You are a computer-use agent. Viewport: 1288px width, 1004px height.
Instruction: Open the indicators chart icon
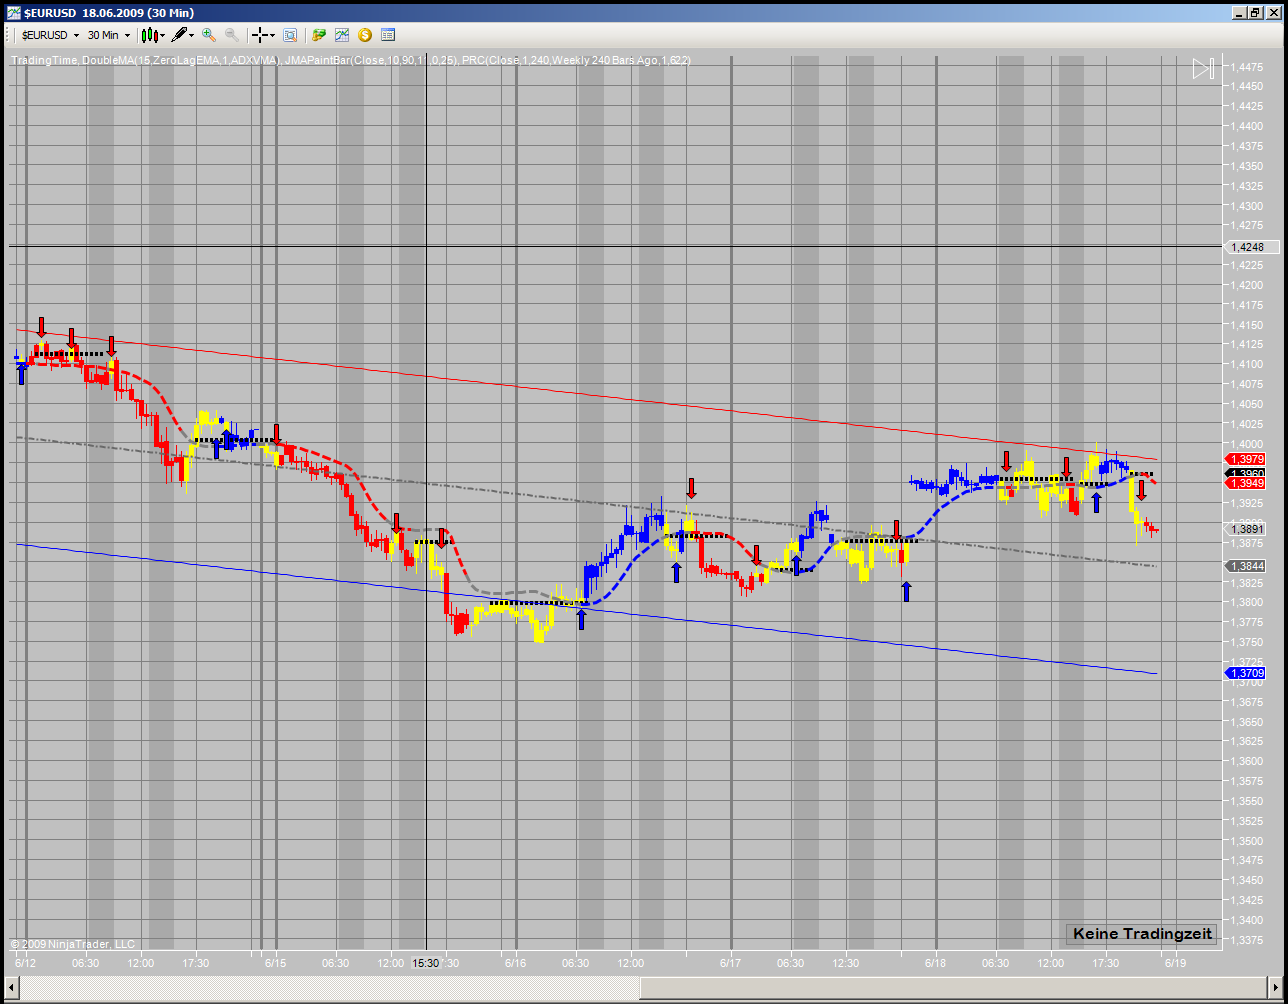pos(342,35)
